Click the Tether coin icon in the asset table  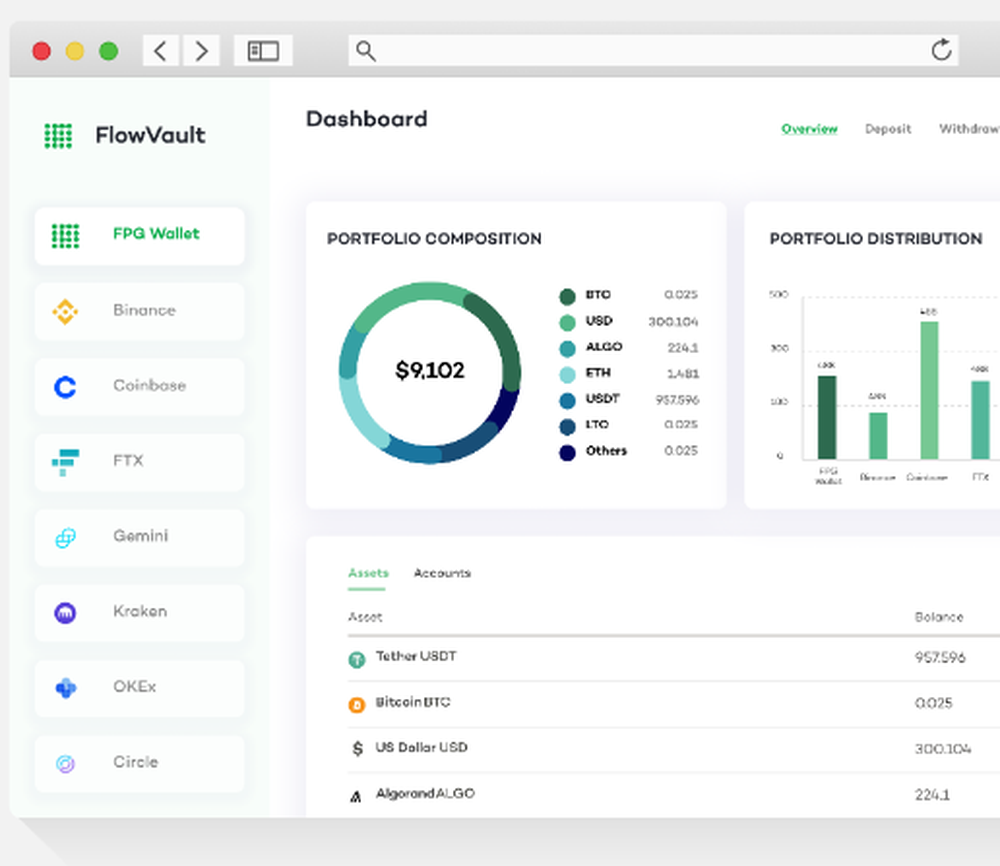tap(357, 659)
